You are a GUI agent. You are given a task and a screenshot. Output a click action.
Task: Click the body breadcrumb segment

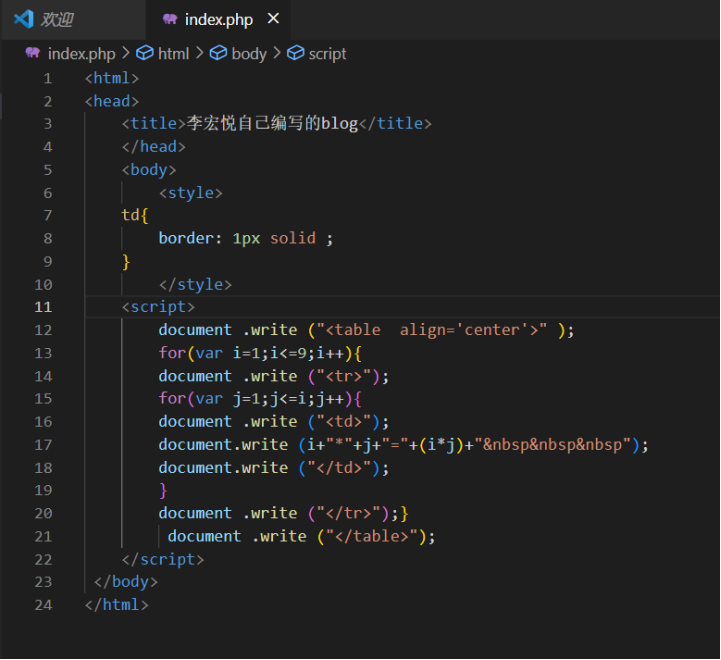[x=249, y=54]
